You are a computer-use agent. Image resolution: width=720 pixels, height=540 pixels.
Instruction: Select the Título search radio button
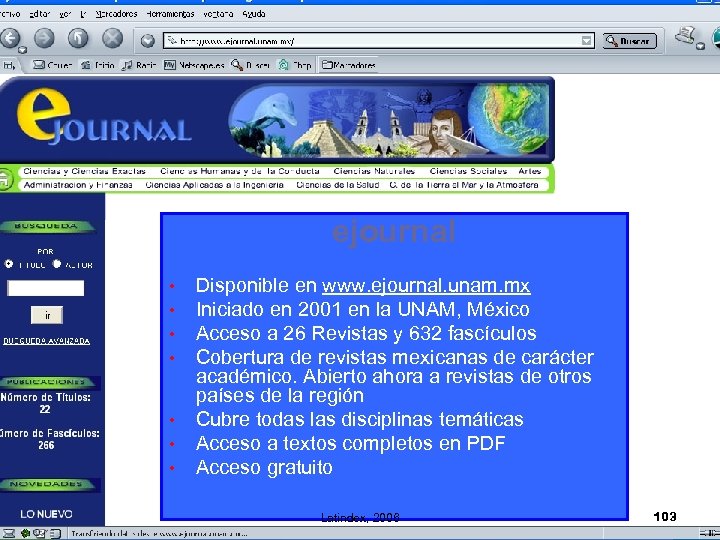coord(9,264)
